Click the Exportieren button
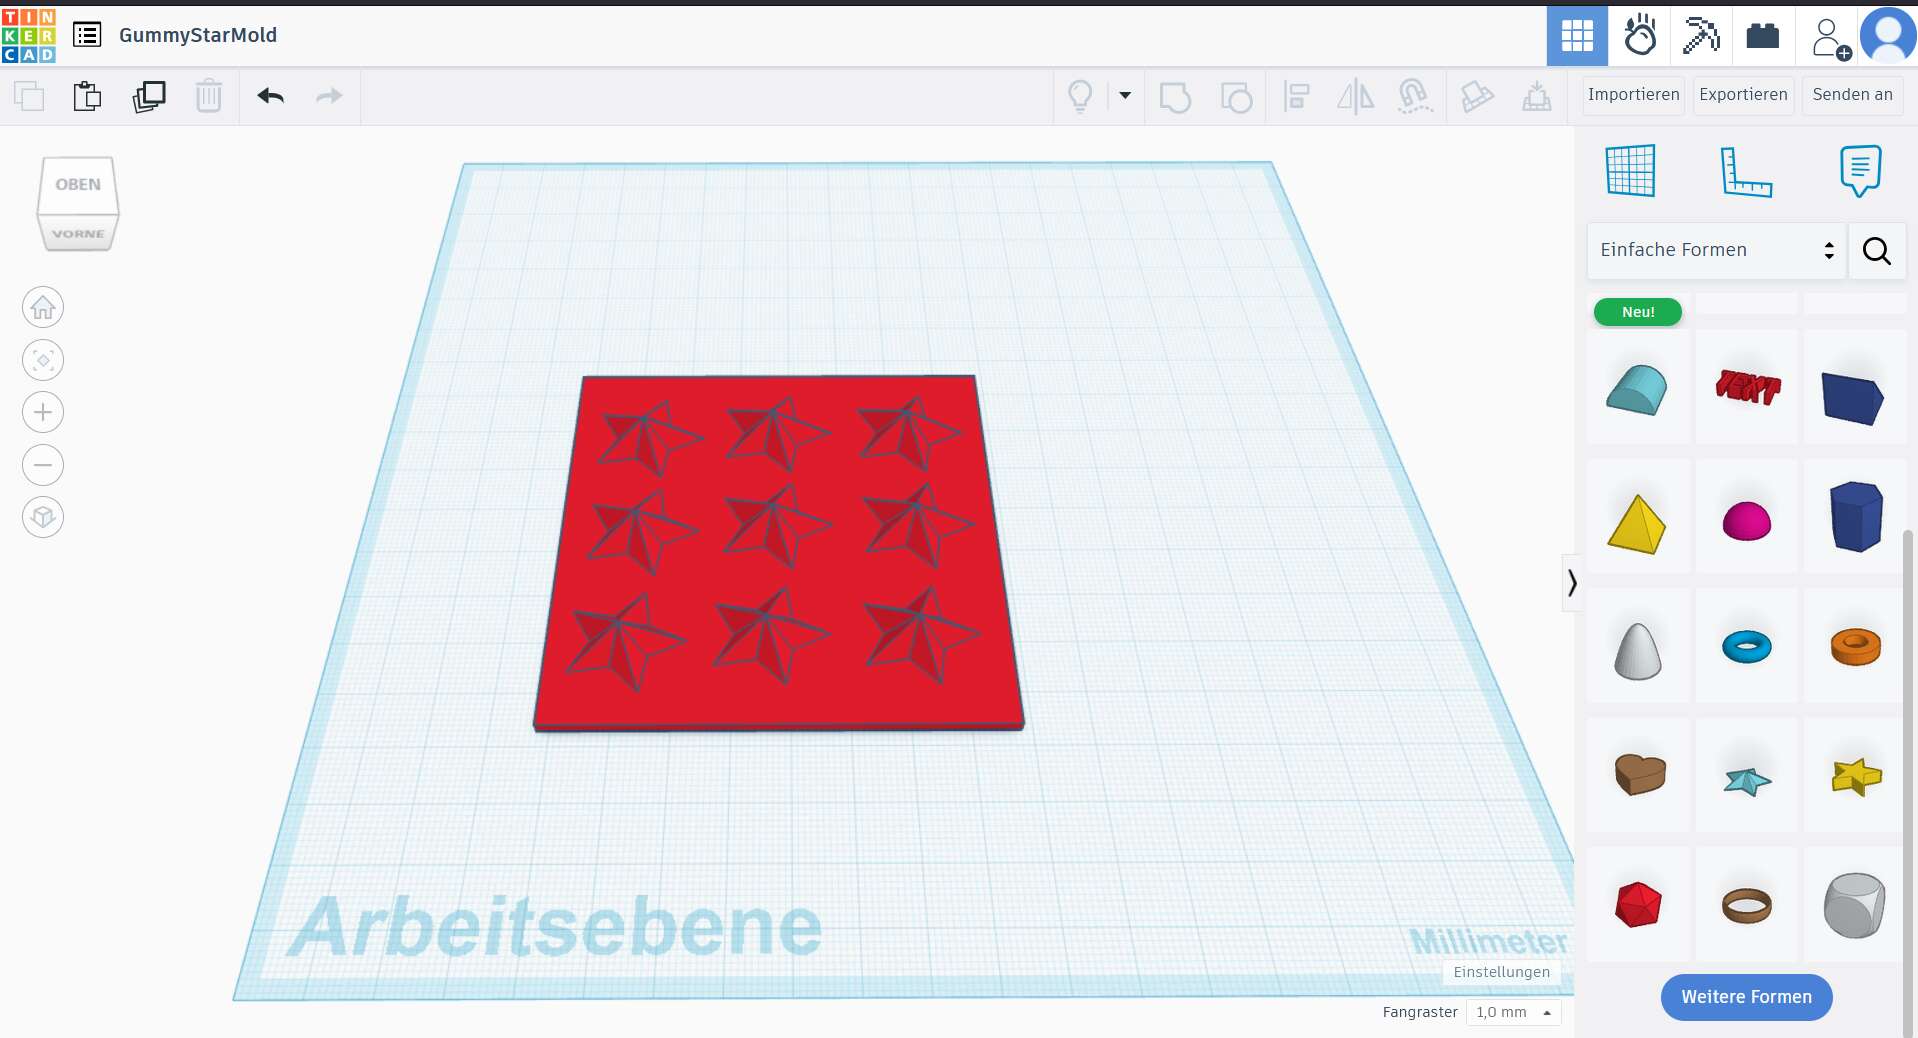Image resolution: width=1918 pixels, height=1038 pixels. [1743, 95]
